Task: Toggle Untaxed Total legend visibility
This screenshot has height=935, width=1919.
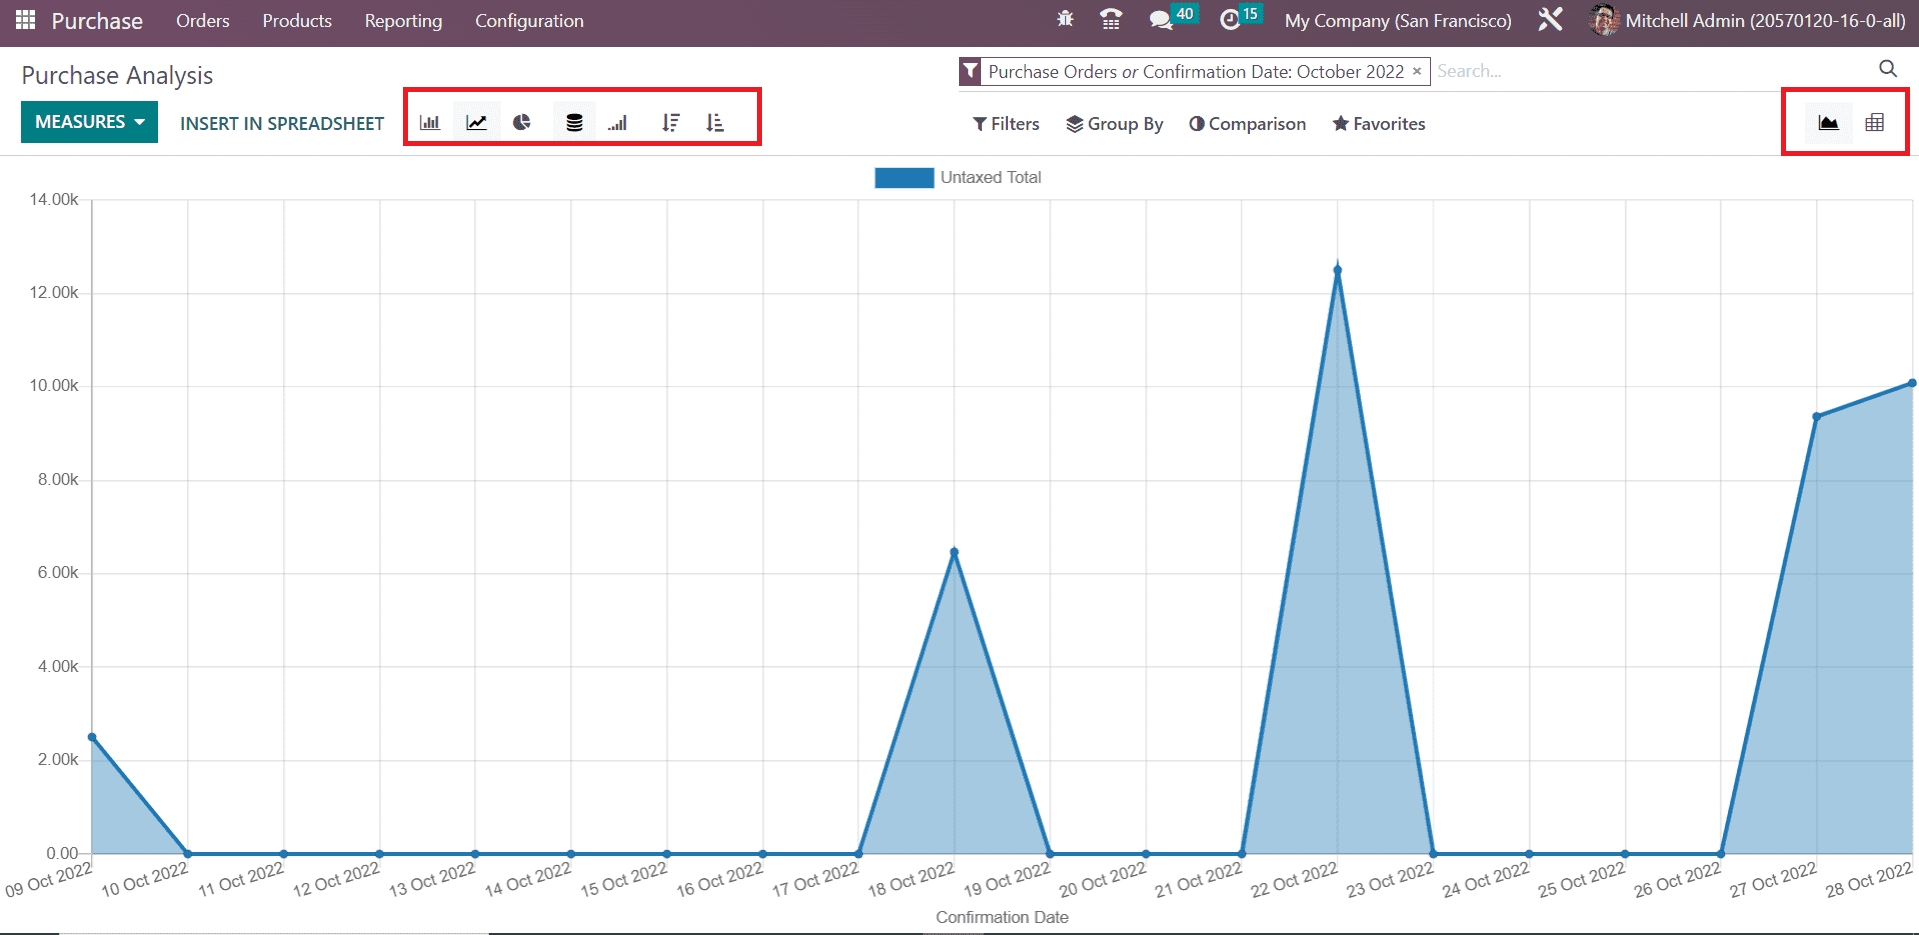Action: point(958,177)
